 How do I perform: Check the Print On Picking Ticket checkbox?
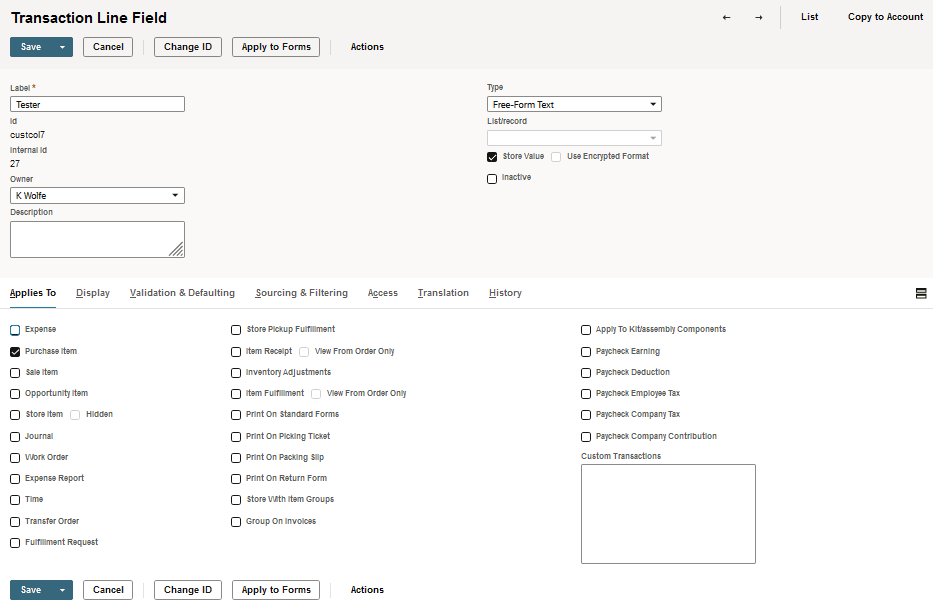236,437
